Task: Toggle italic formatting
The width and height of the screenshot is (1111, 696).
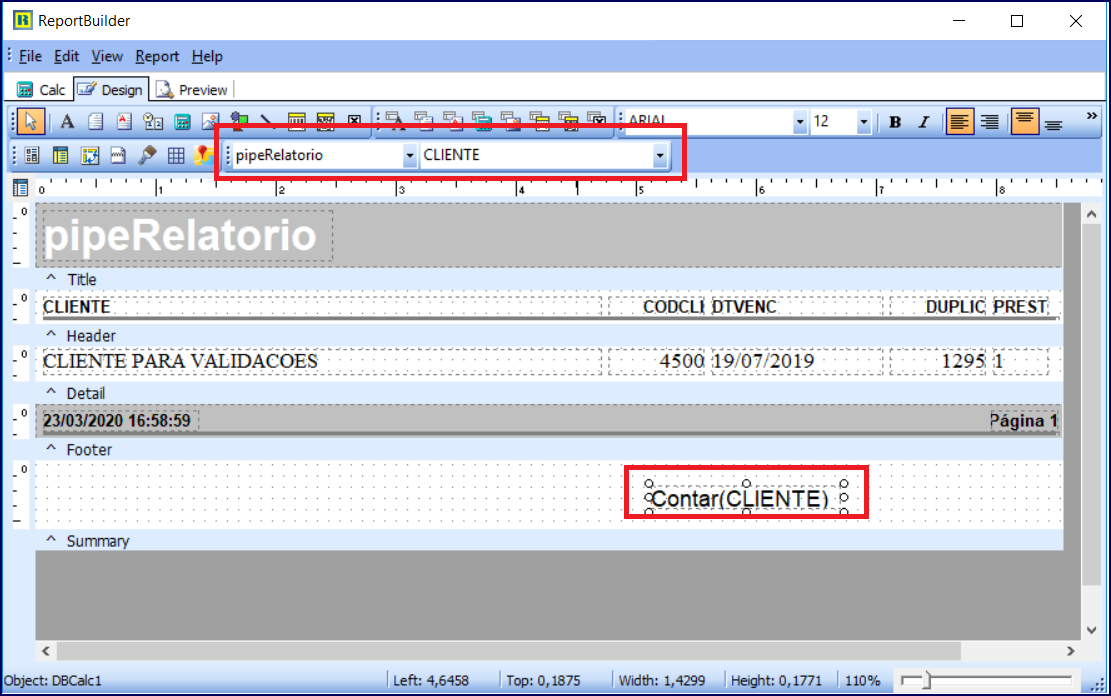Action: tap(923, 122)
